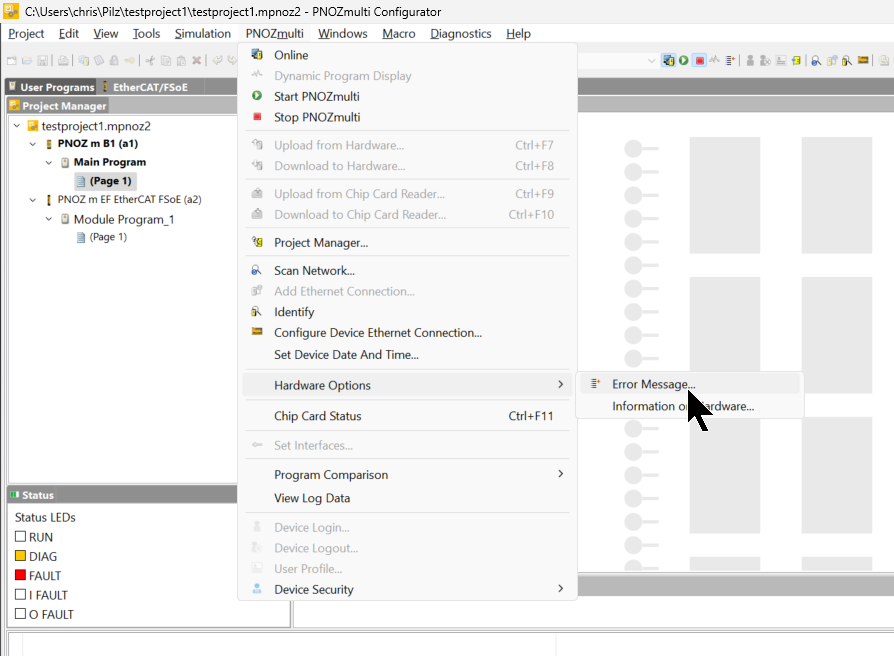The width and height of the screenshot is (894, 656).
Task: Click the Identify device toolbar icon
Action: (x=847, y=60)
